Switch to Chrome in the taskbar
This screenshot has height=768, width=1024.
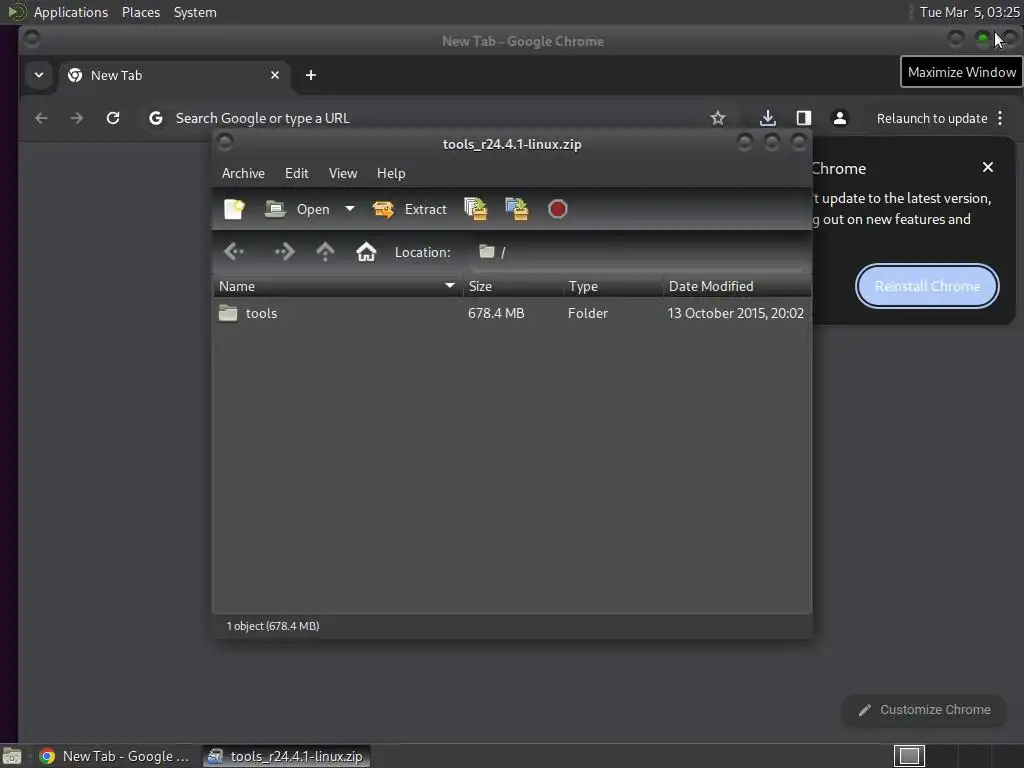tap(115, 756)
